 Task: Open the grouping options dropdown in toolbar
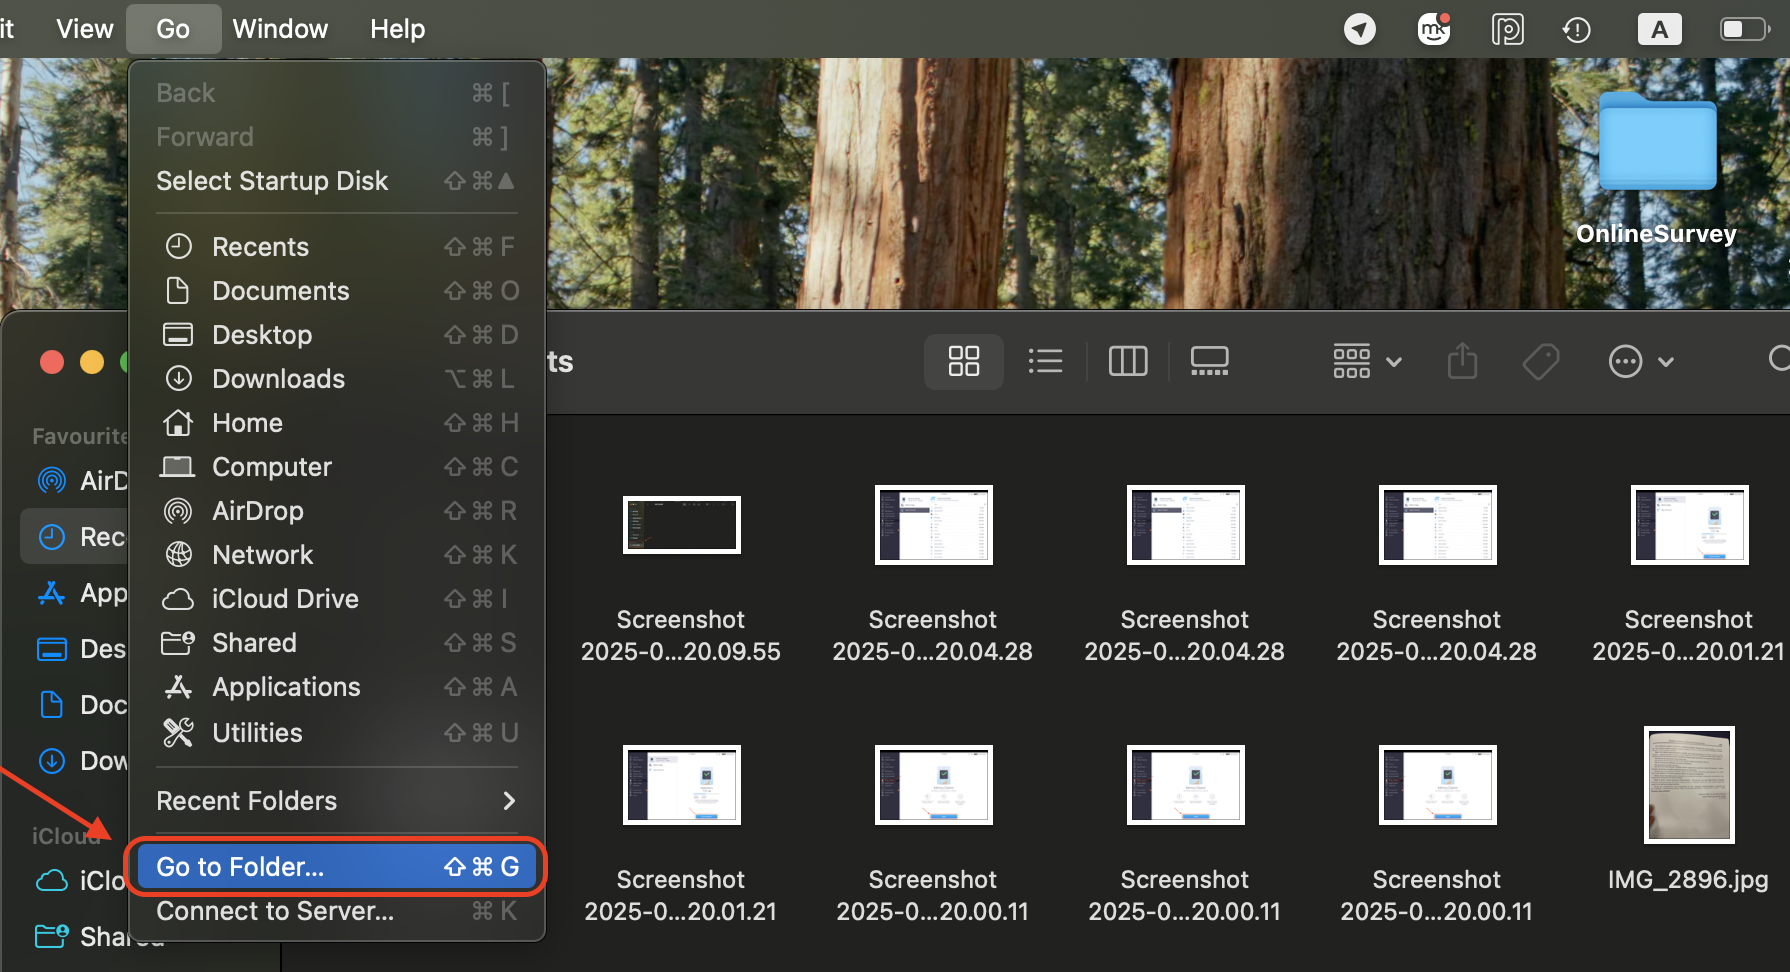coord(1366,361)
